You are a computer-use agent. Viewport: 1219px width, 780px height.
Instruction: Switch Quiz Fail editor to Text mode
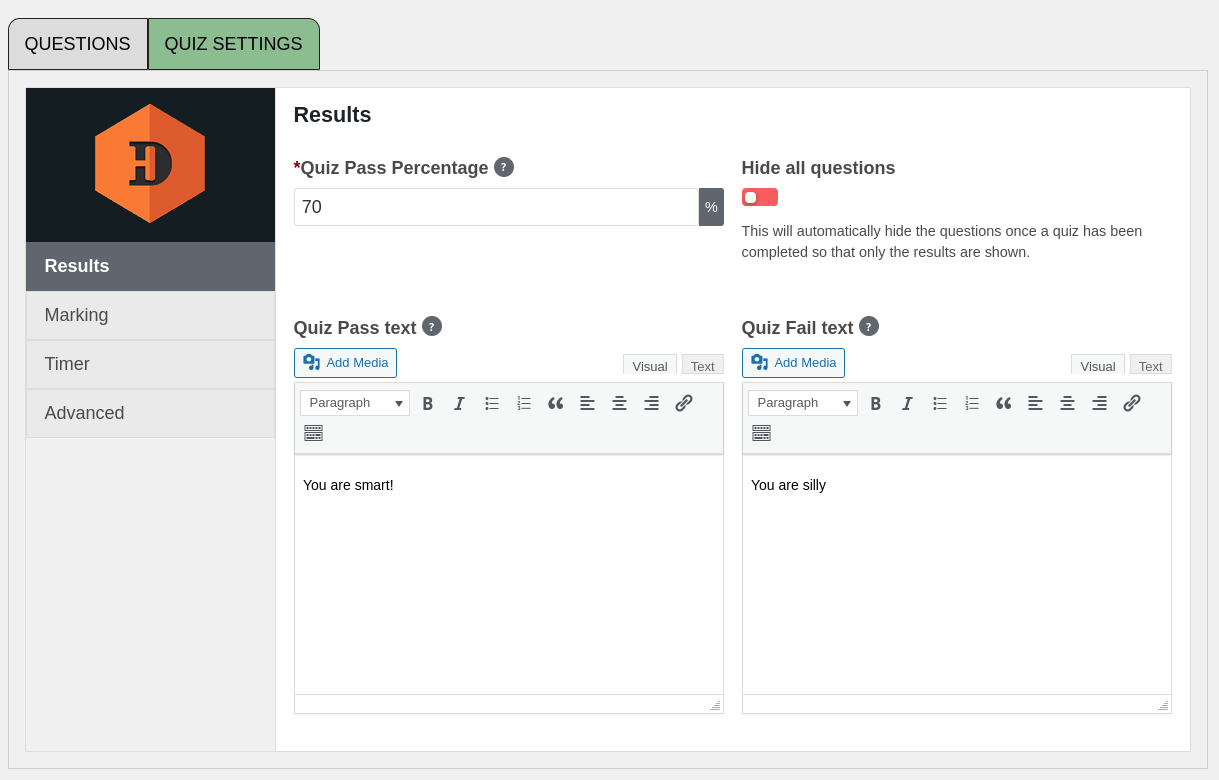tap(1150, 366)
